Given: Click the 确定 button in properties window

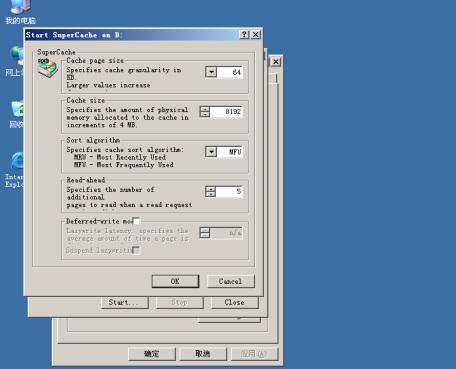Looking at the screenshot, I should pyautogui.click(x=152, y=354).
